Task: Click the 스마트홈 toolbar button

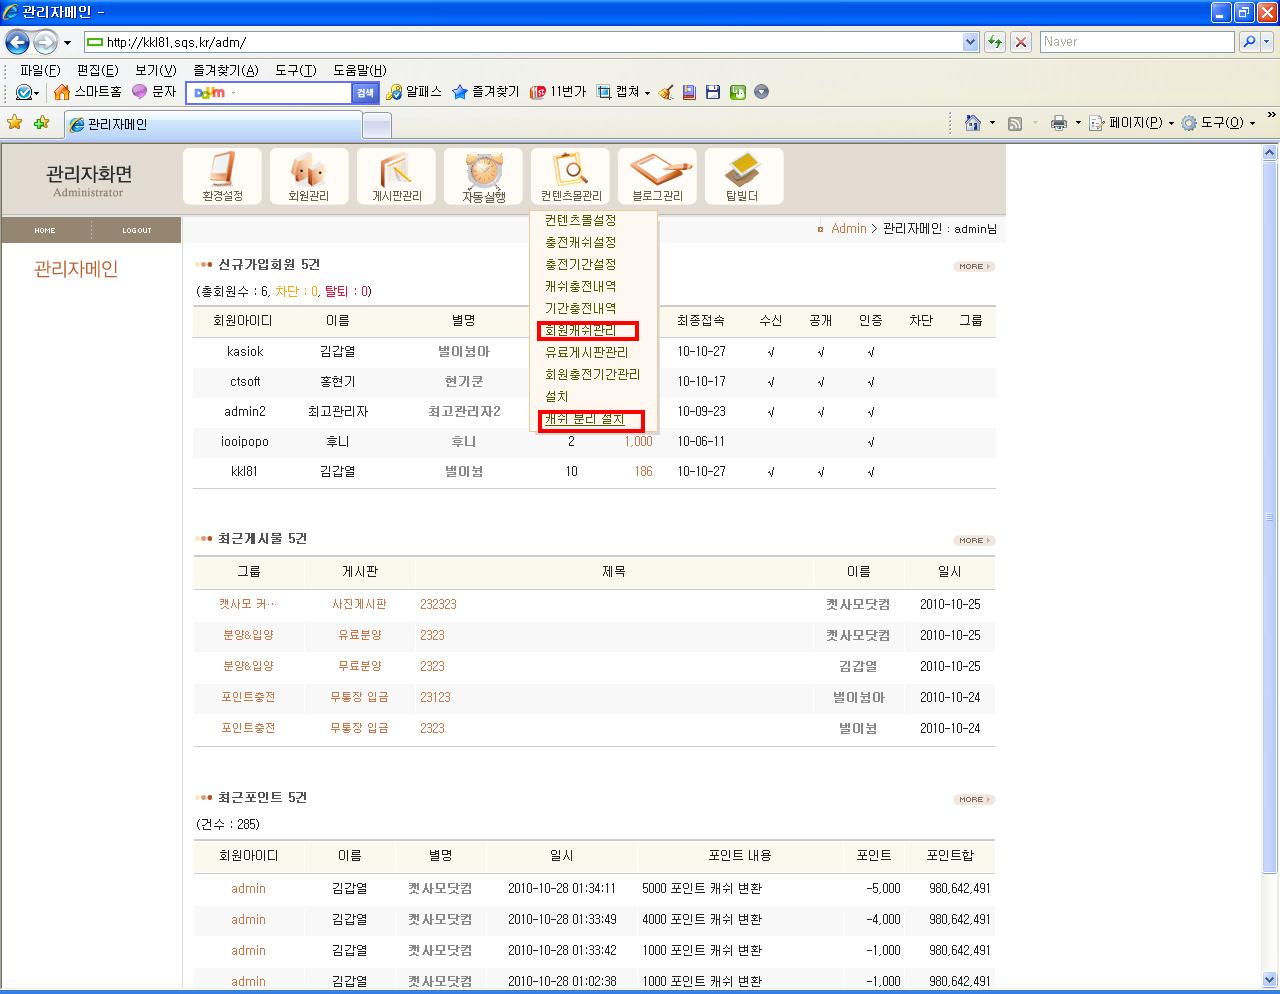Action: [x=88, y=92]
